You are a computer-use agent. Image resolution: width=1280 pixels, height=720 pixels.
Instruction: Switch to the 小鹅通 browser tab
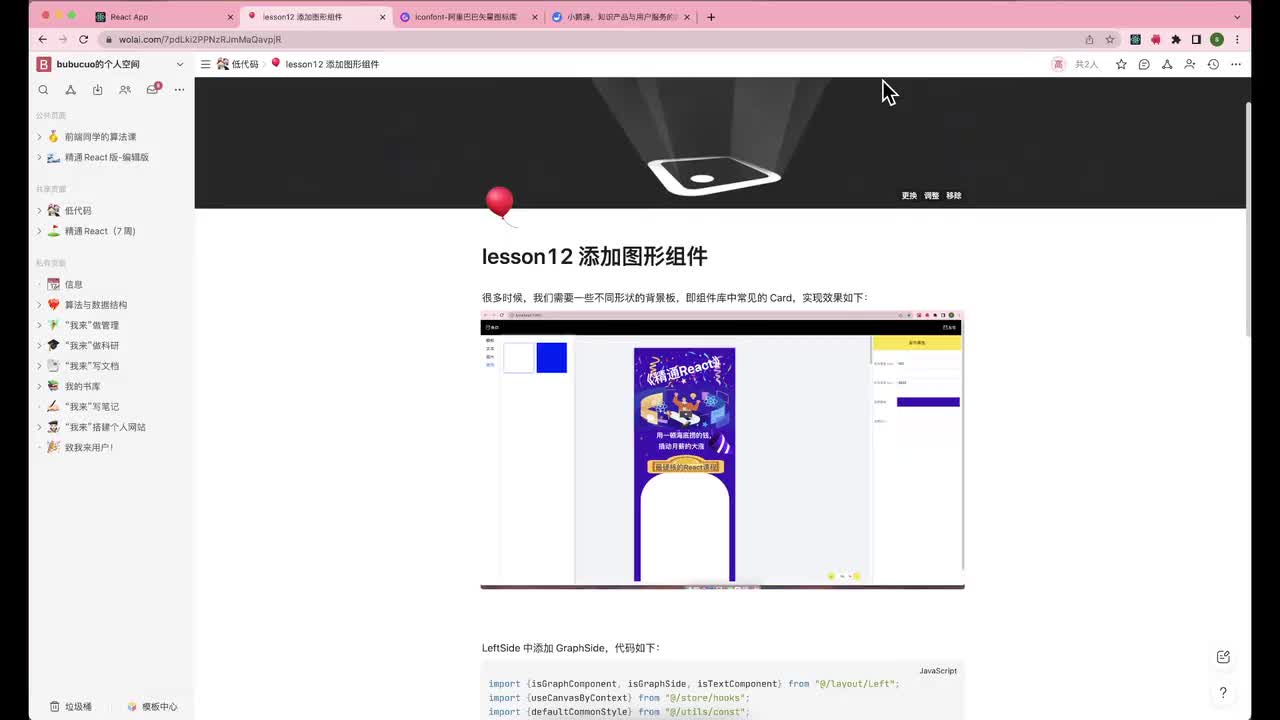[620, 17]
